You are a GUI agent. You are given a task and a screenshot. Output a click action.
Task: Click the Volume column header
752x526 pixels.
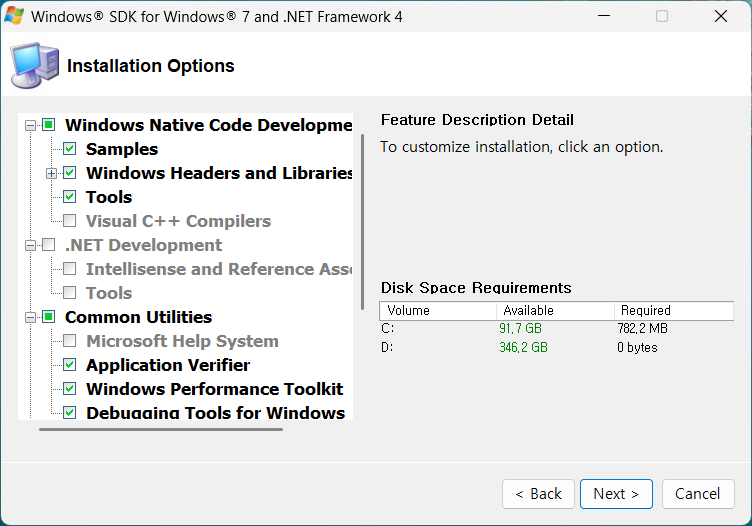[x=438, y=311]
